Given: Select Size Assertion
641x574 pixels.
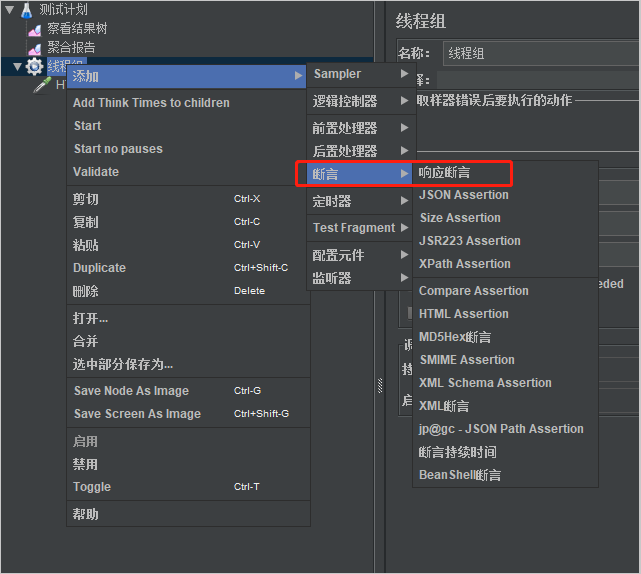Looking at the screenshot, I should pyautogui.click(x=505, y=218).
